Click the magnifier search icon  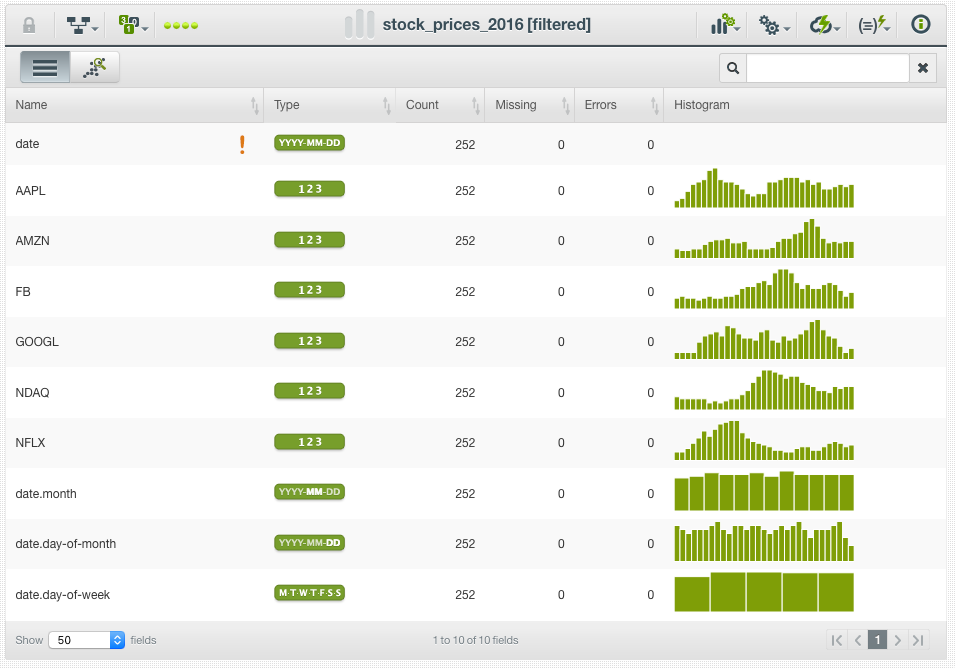[733, 68]
